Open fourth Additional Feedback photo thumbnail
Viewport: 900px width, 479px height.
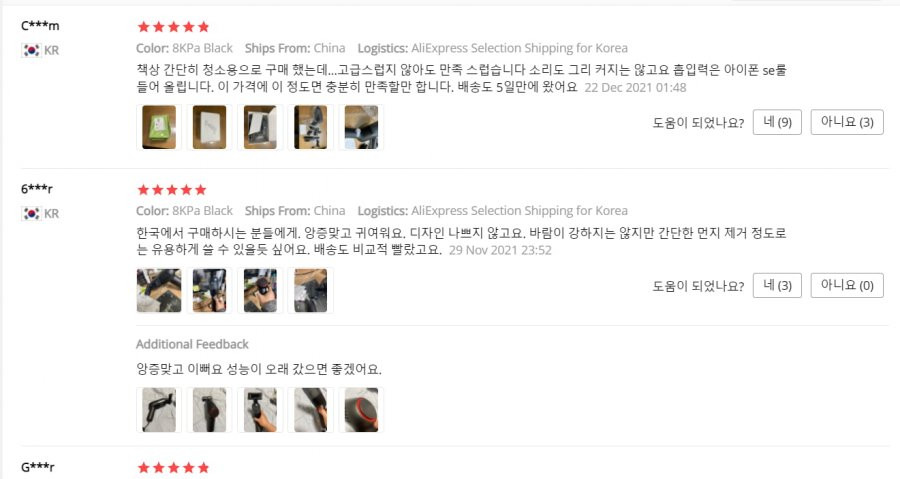coord(311,410)
